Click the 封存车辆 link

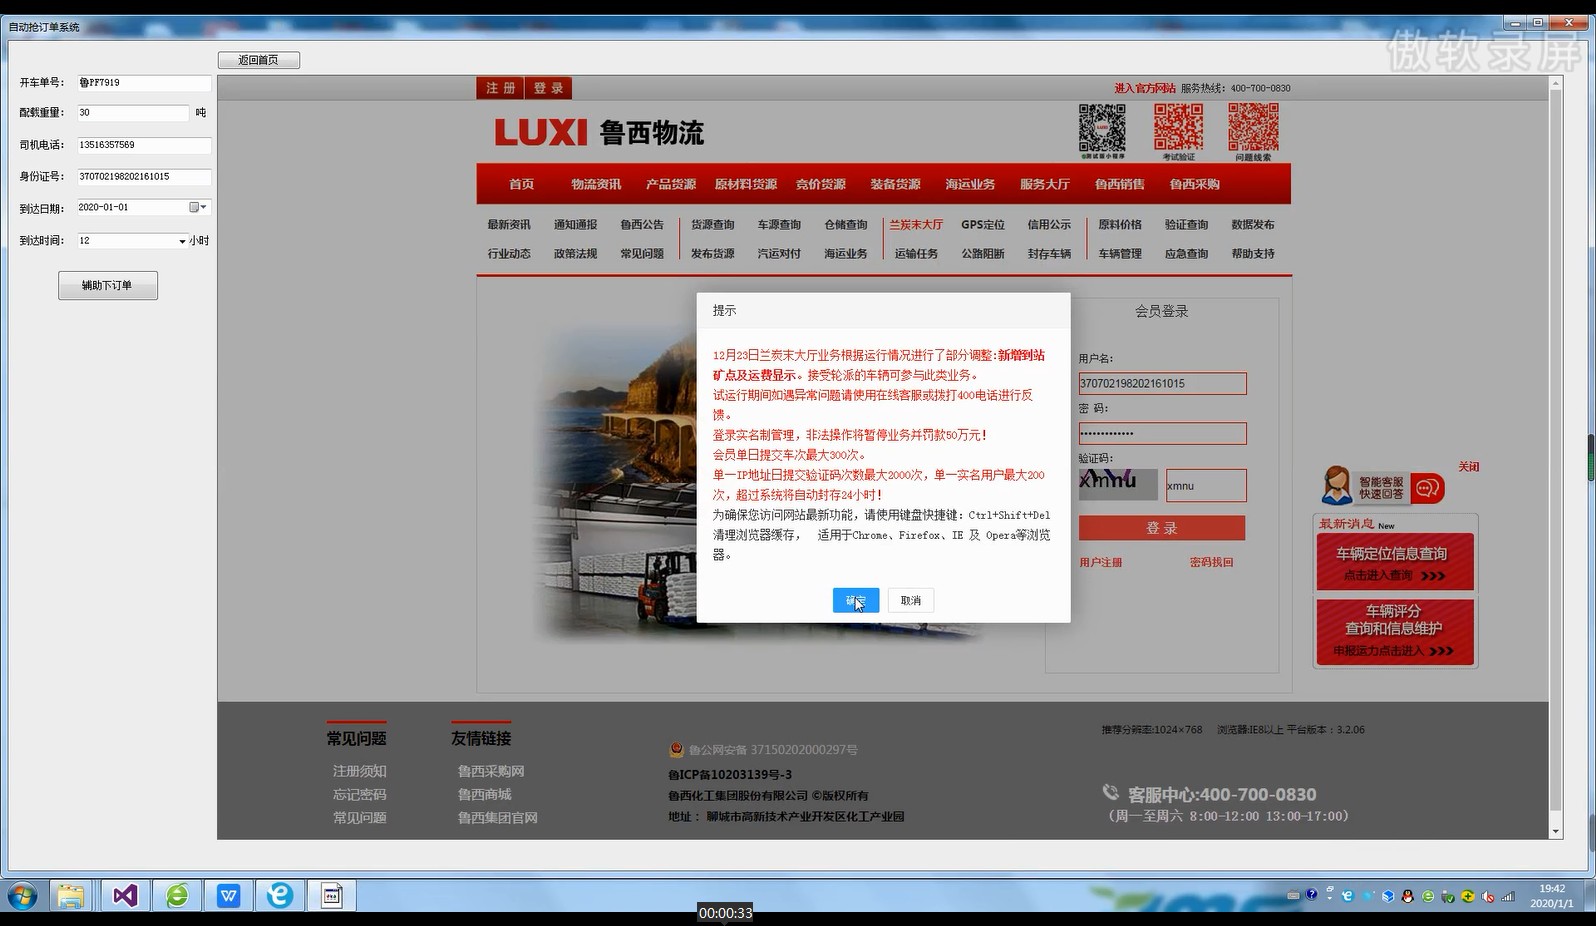pos(1049,254)
